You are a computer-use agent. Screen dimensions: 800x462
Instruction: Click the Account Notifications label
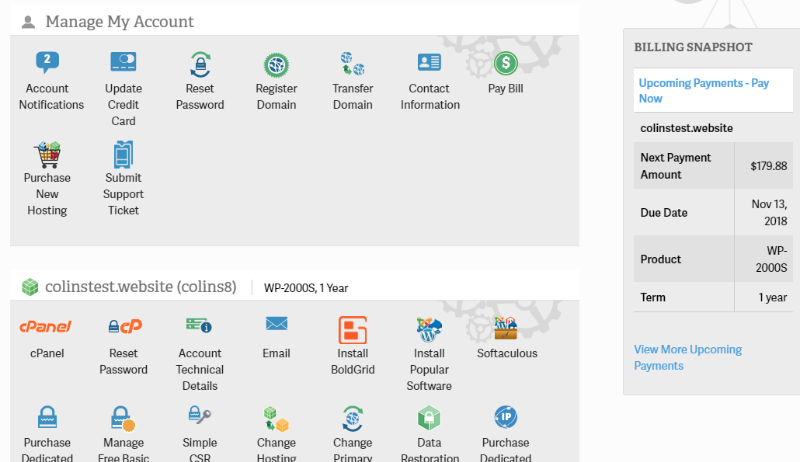coord(51,96)
